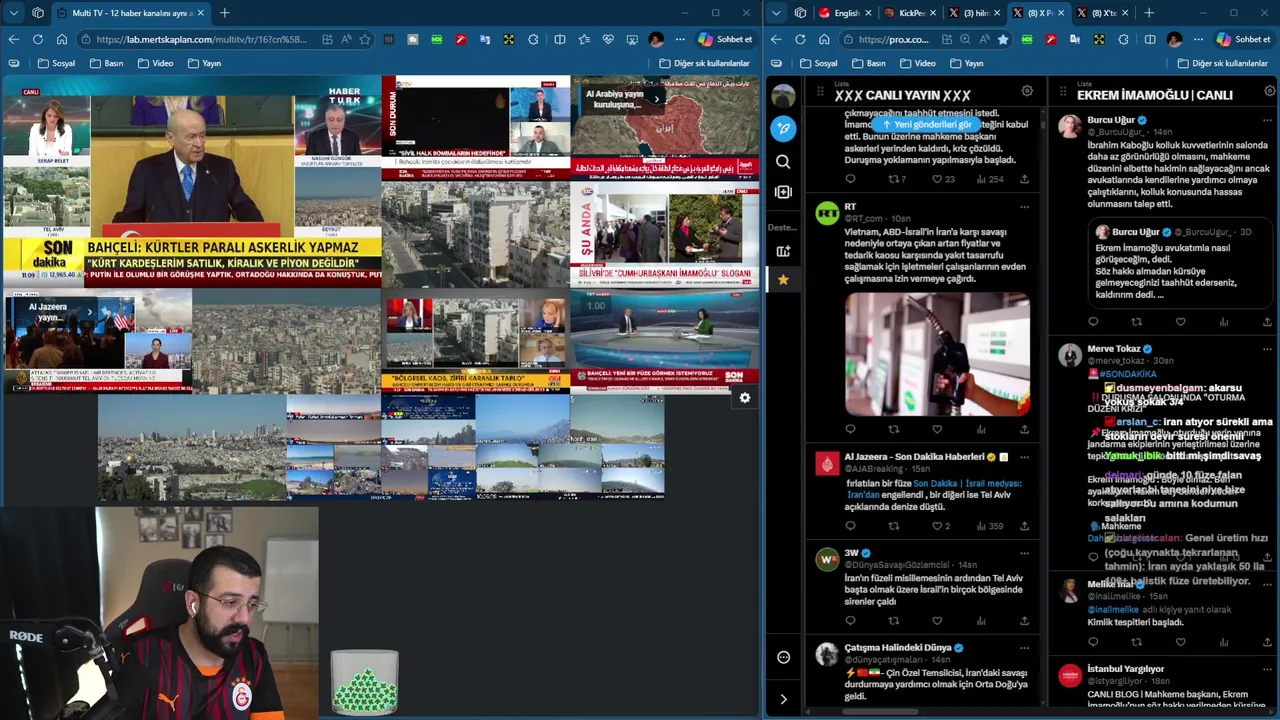The image size is (1280, 720).
Task: Share the Al Jazeera Son Dakika post
Action: 1024,526
